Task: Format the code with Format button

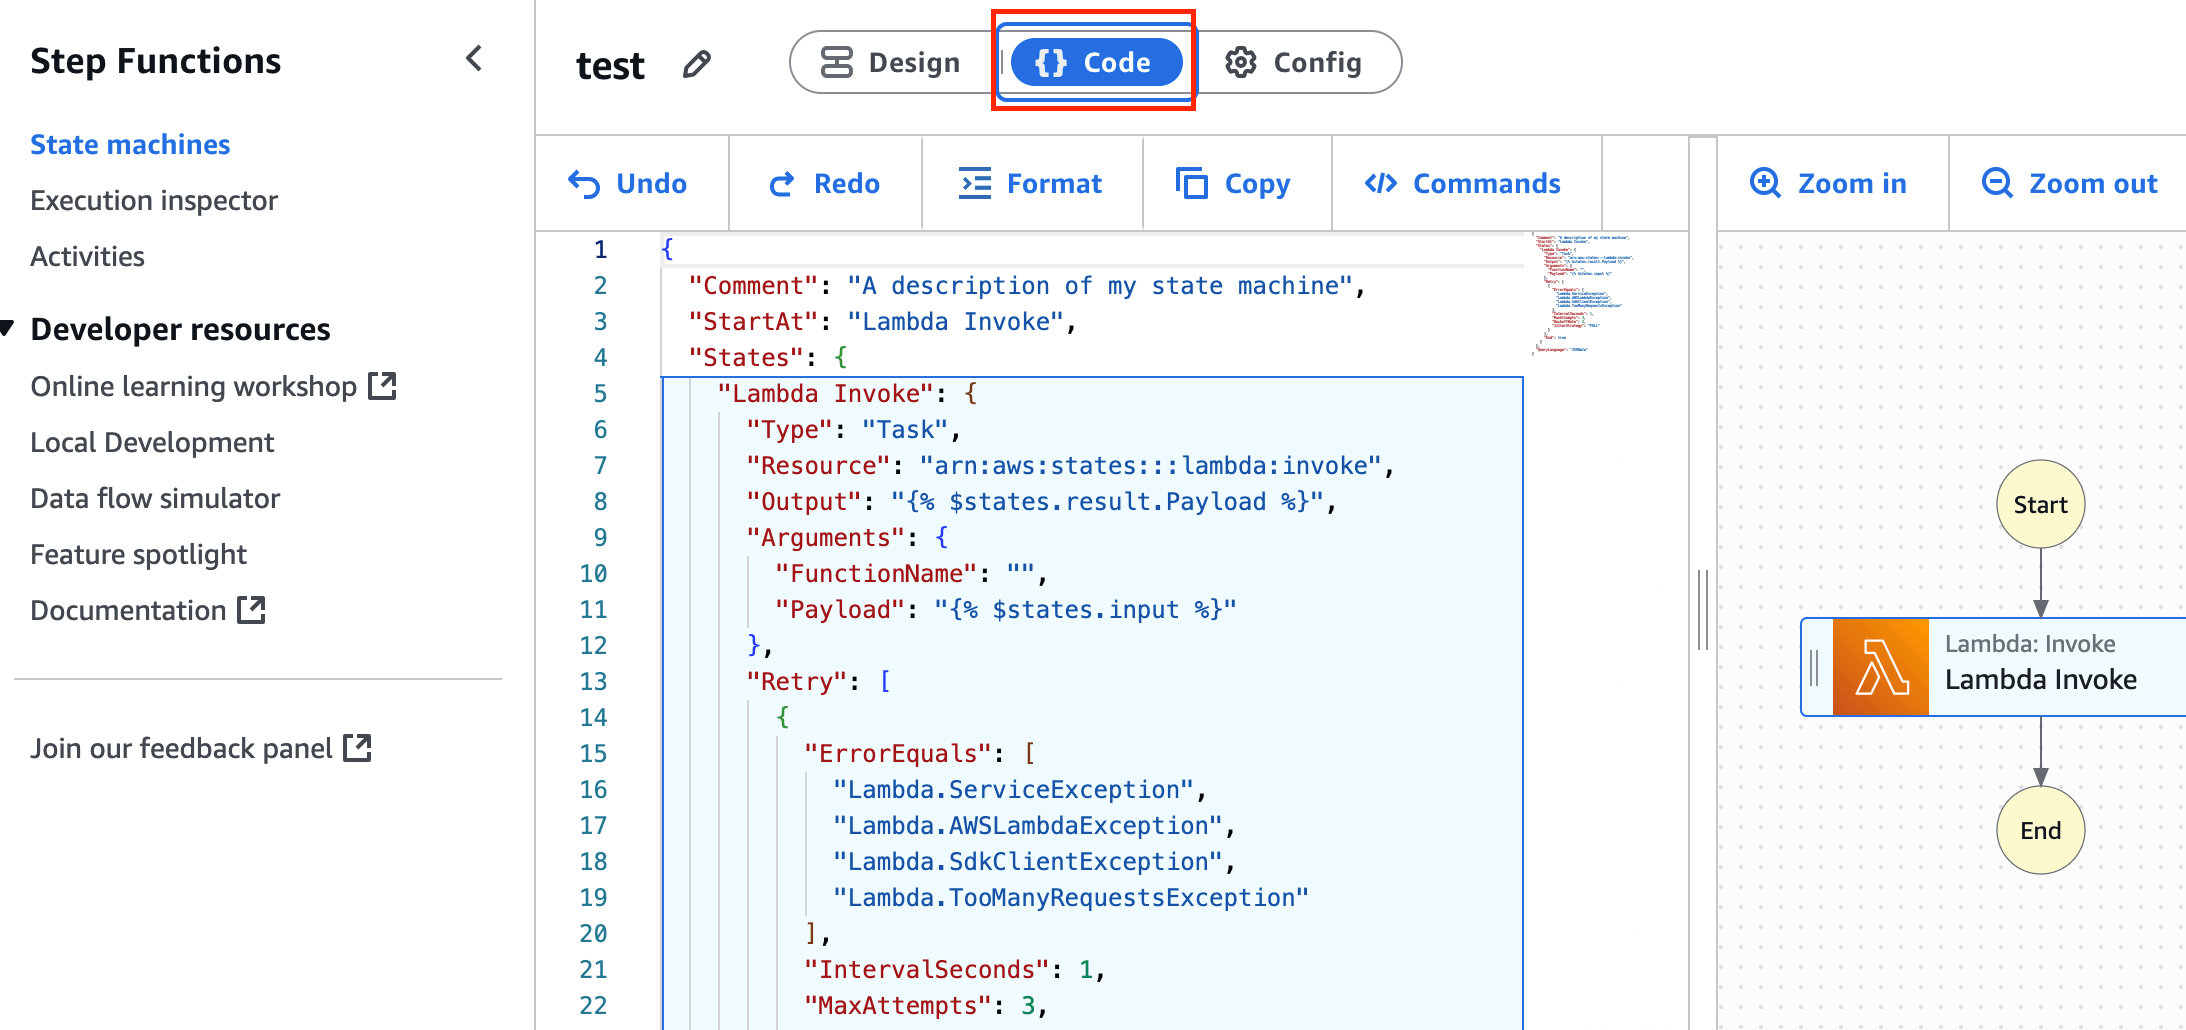Action: (x=1030, y=184)
